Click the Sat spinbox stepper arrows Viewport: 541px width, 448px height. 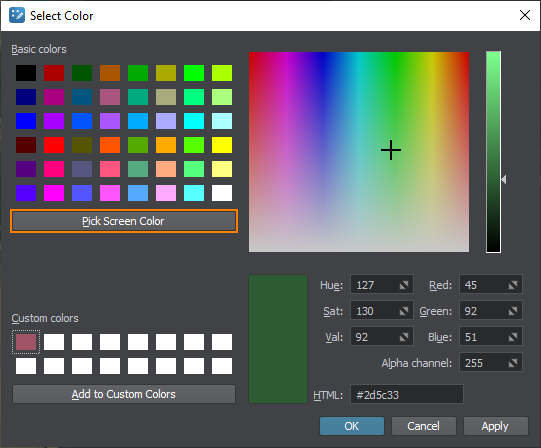coord(404,311)
